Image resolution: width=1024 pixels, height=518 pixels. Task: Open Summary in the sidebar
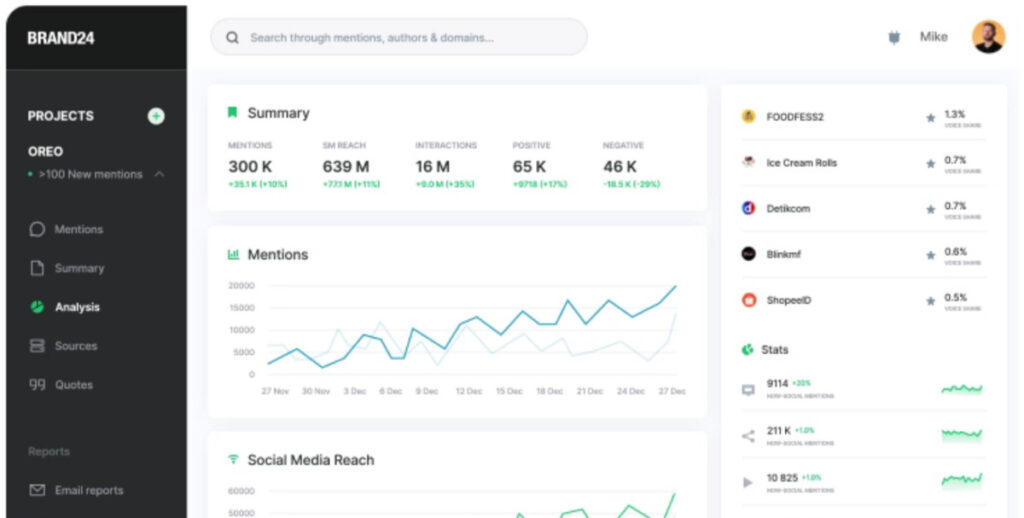[x=79, y=268]
